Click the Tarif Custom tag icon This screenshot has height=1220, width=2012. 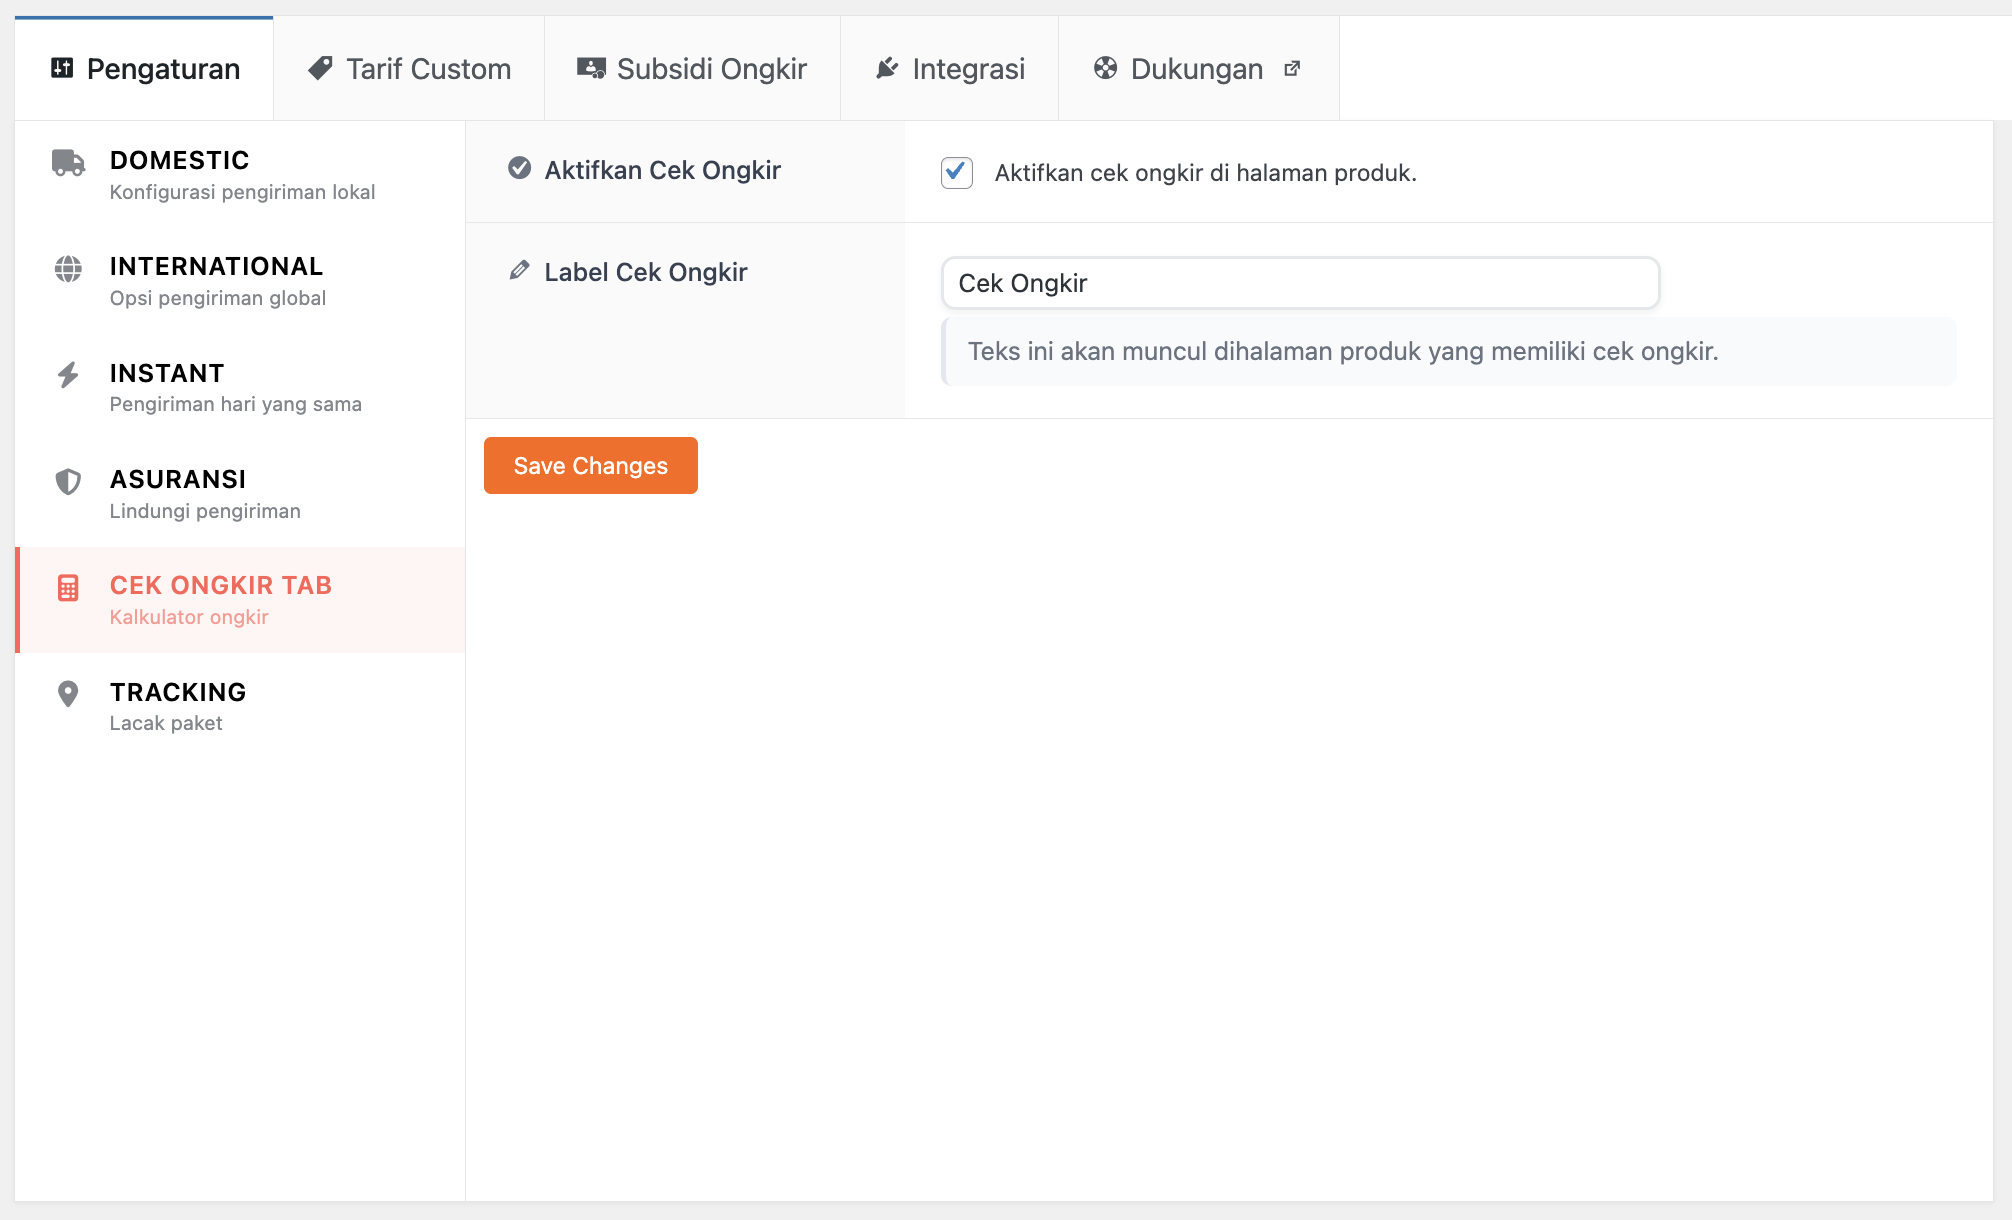click(320, 68)
